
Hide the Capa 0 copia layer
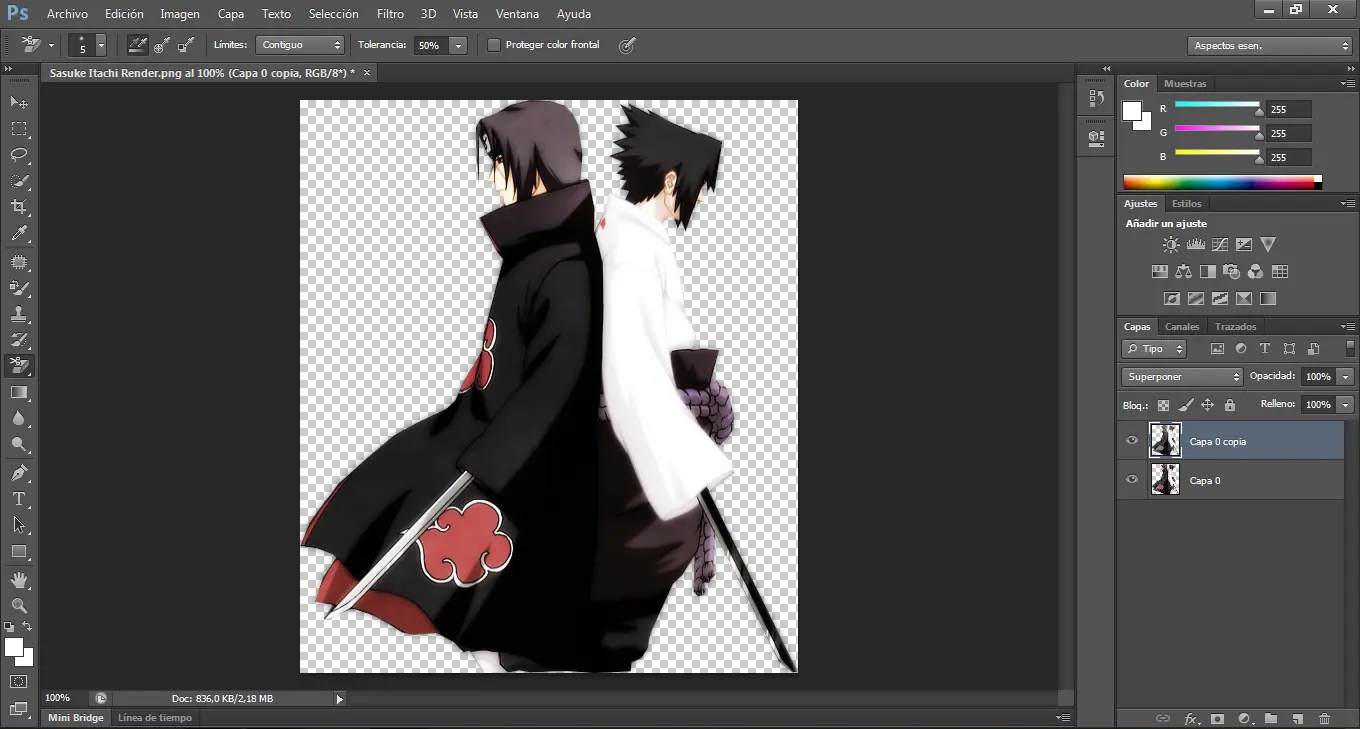pyautogui.click(x=1132, y=440)
